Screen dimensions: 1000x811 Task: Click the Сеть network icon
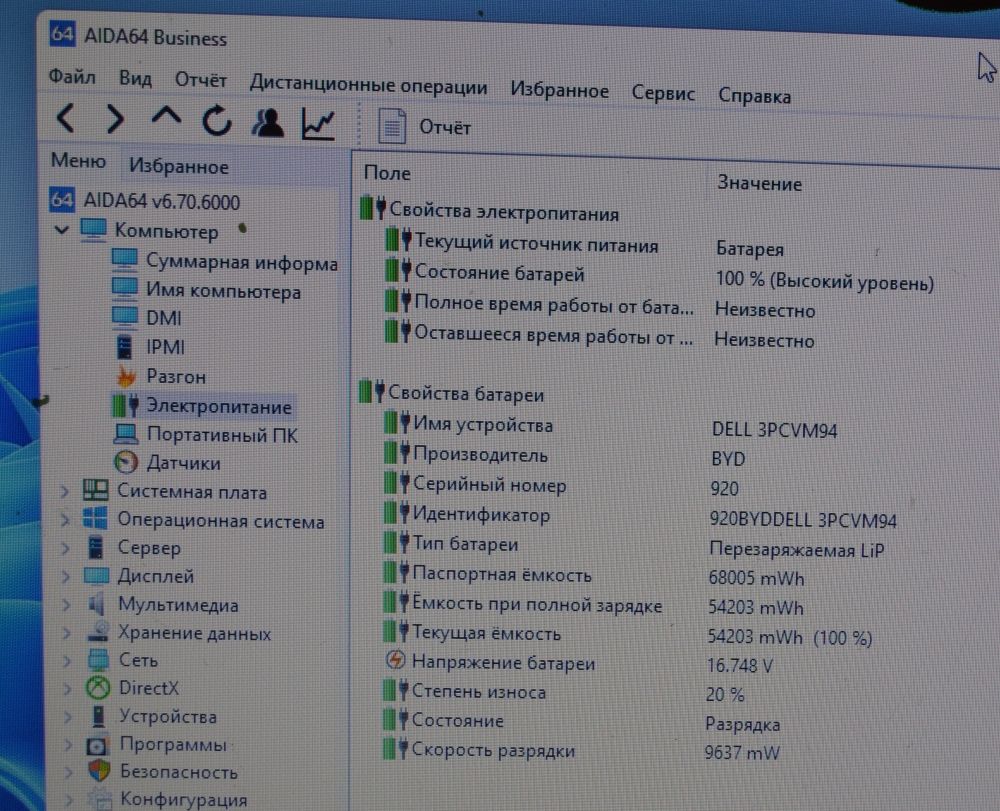tap(98, 659)
